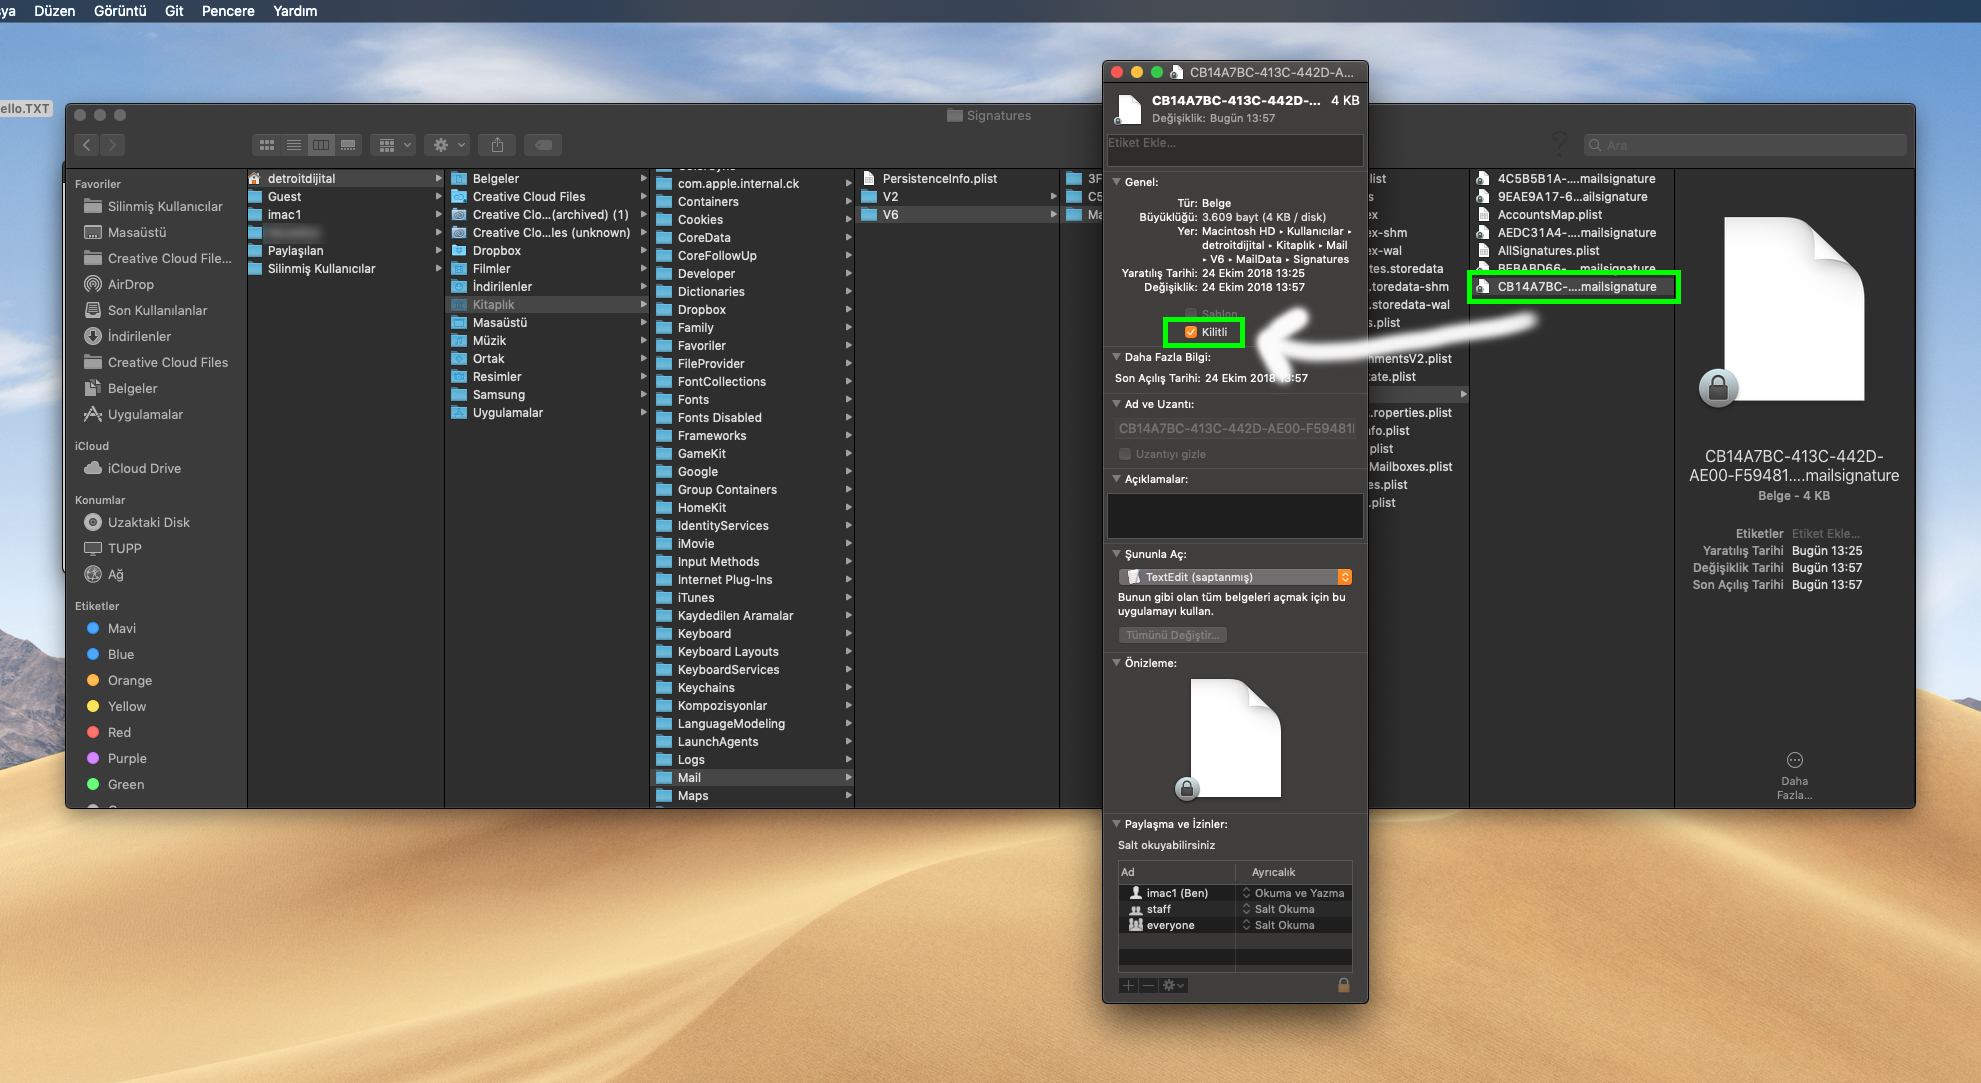
Task: Select AirDrop in the sidebar
Action: (x=129, y=284)
